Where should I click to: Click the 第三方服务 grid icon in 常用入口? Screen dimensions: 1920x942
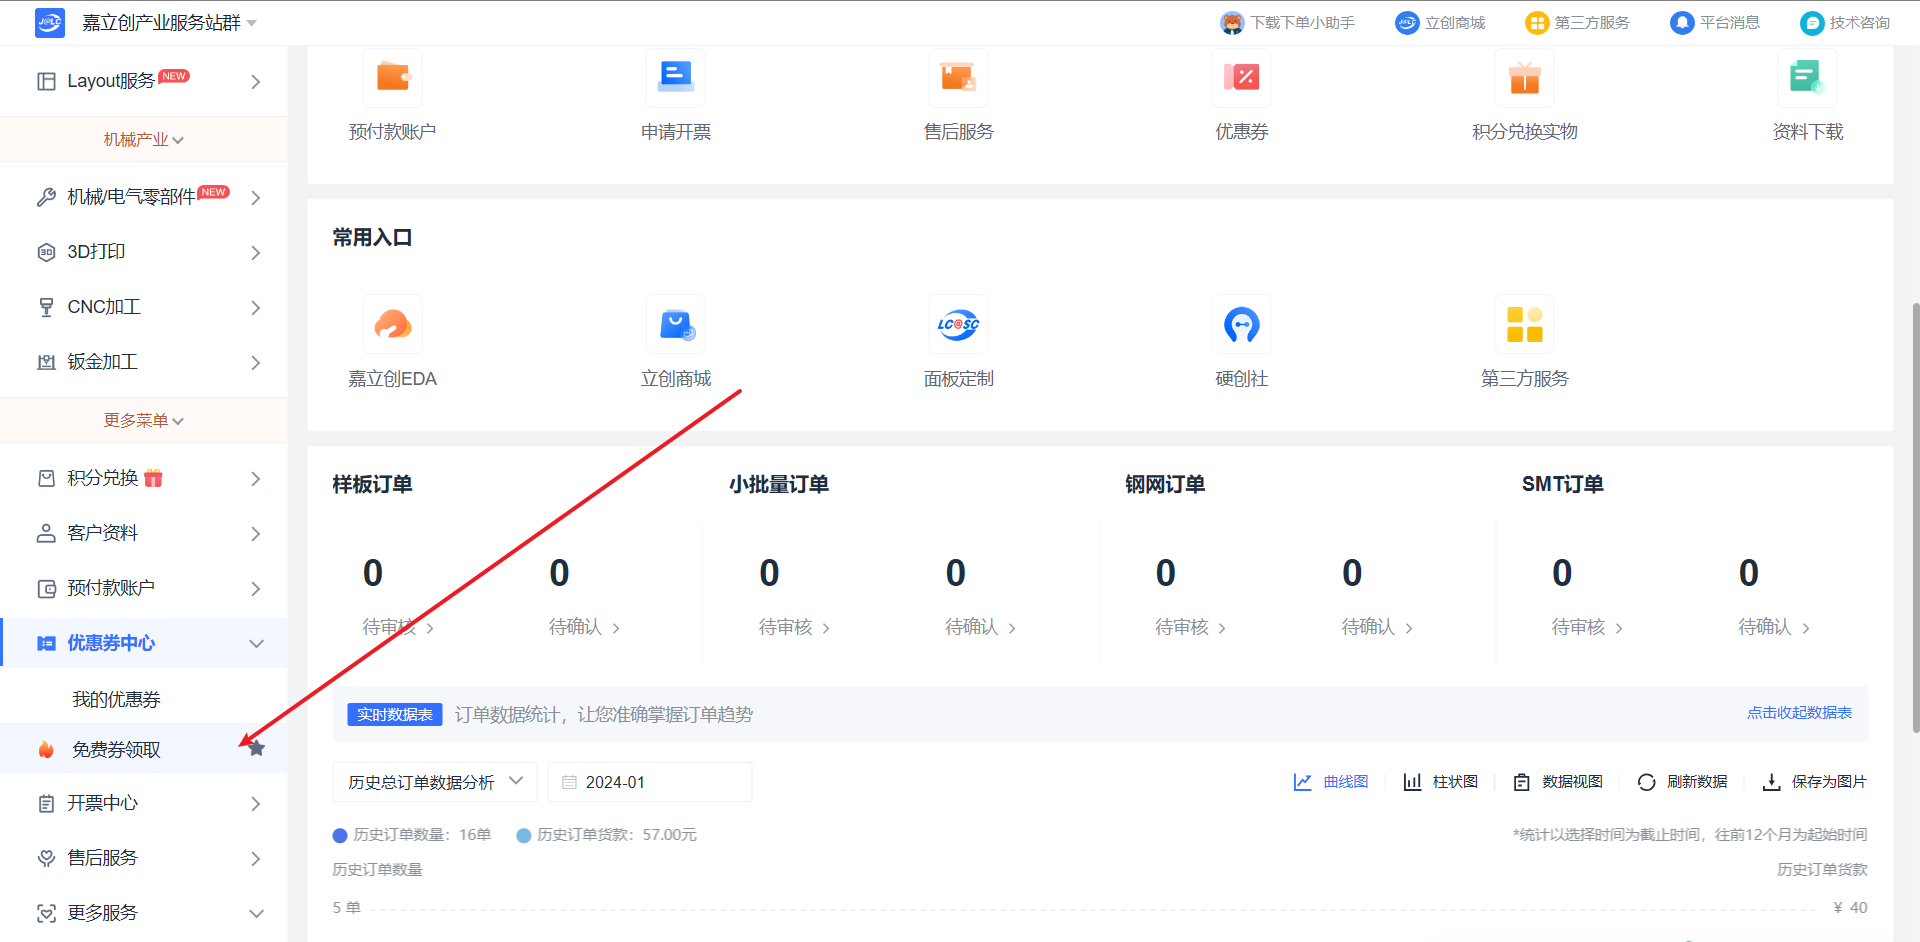point(1524,324)
